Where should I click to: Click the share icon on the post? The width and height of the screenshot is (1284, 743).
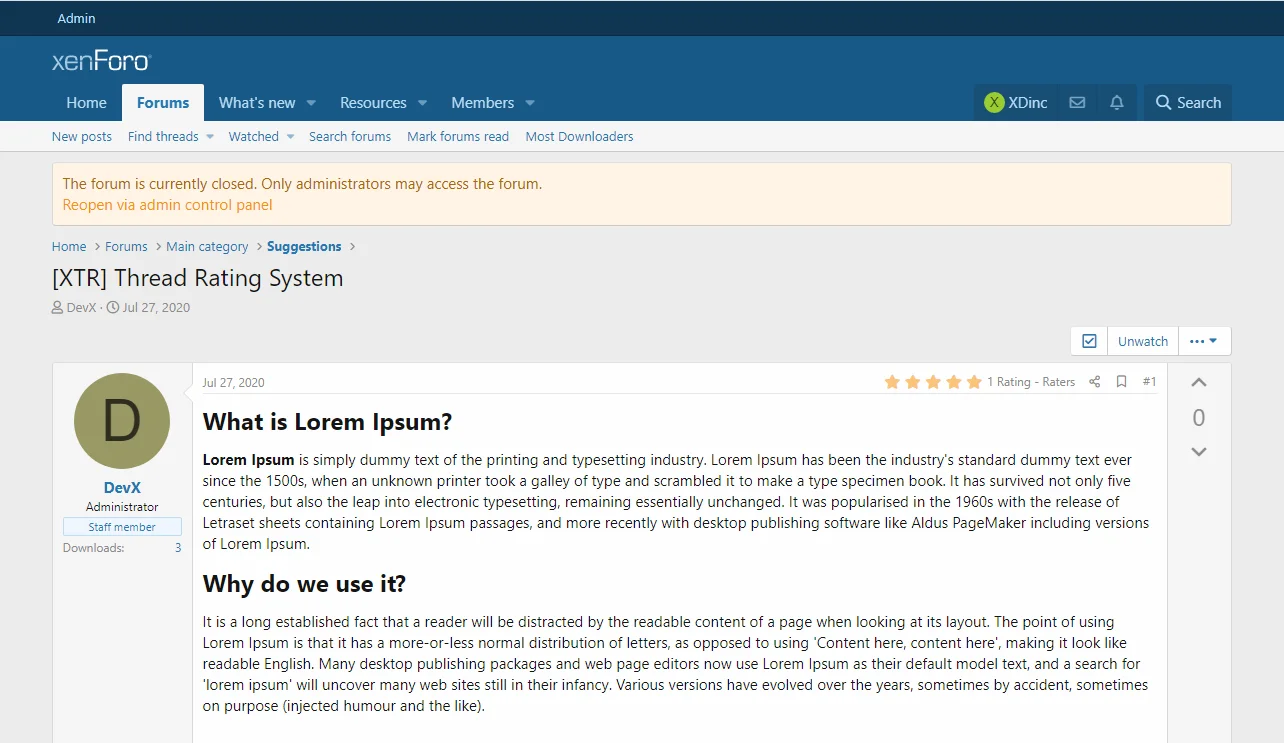coord(1094,382)
